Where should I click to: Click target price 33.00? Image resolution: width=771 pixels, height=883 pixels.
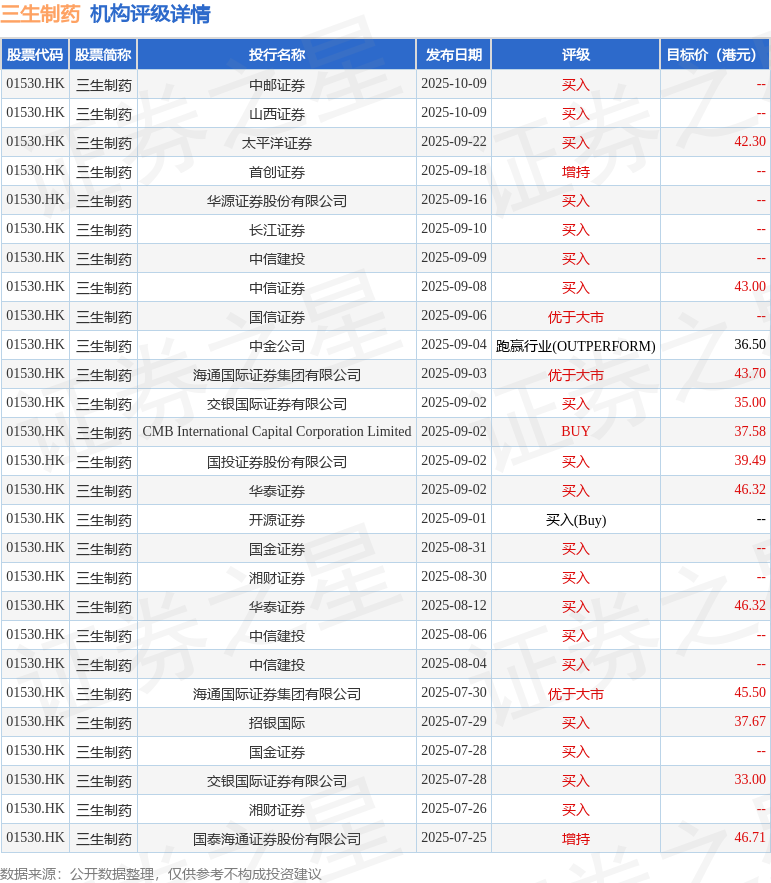750,779
